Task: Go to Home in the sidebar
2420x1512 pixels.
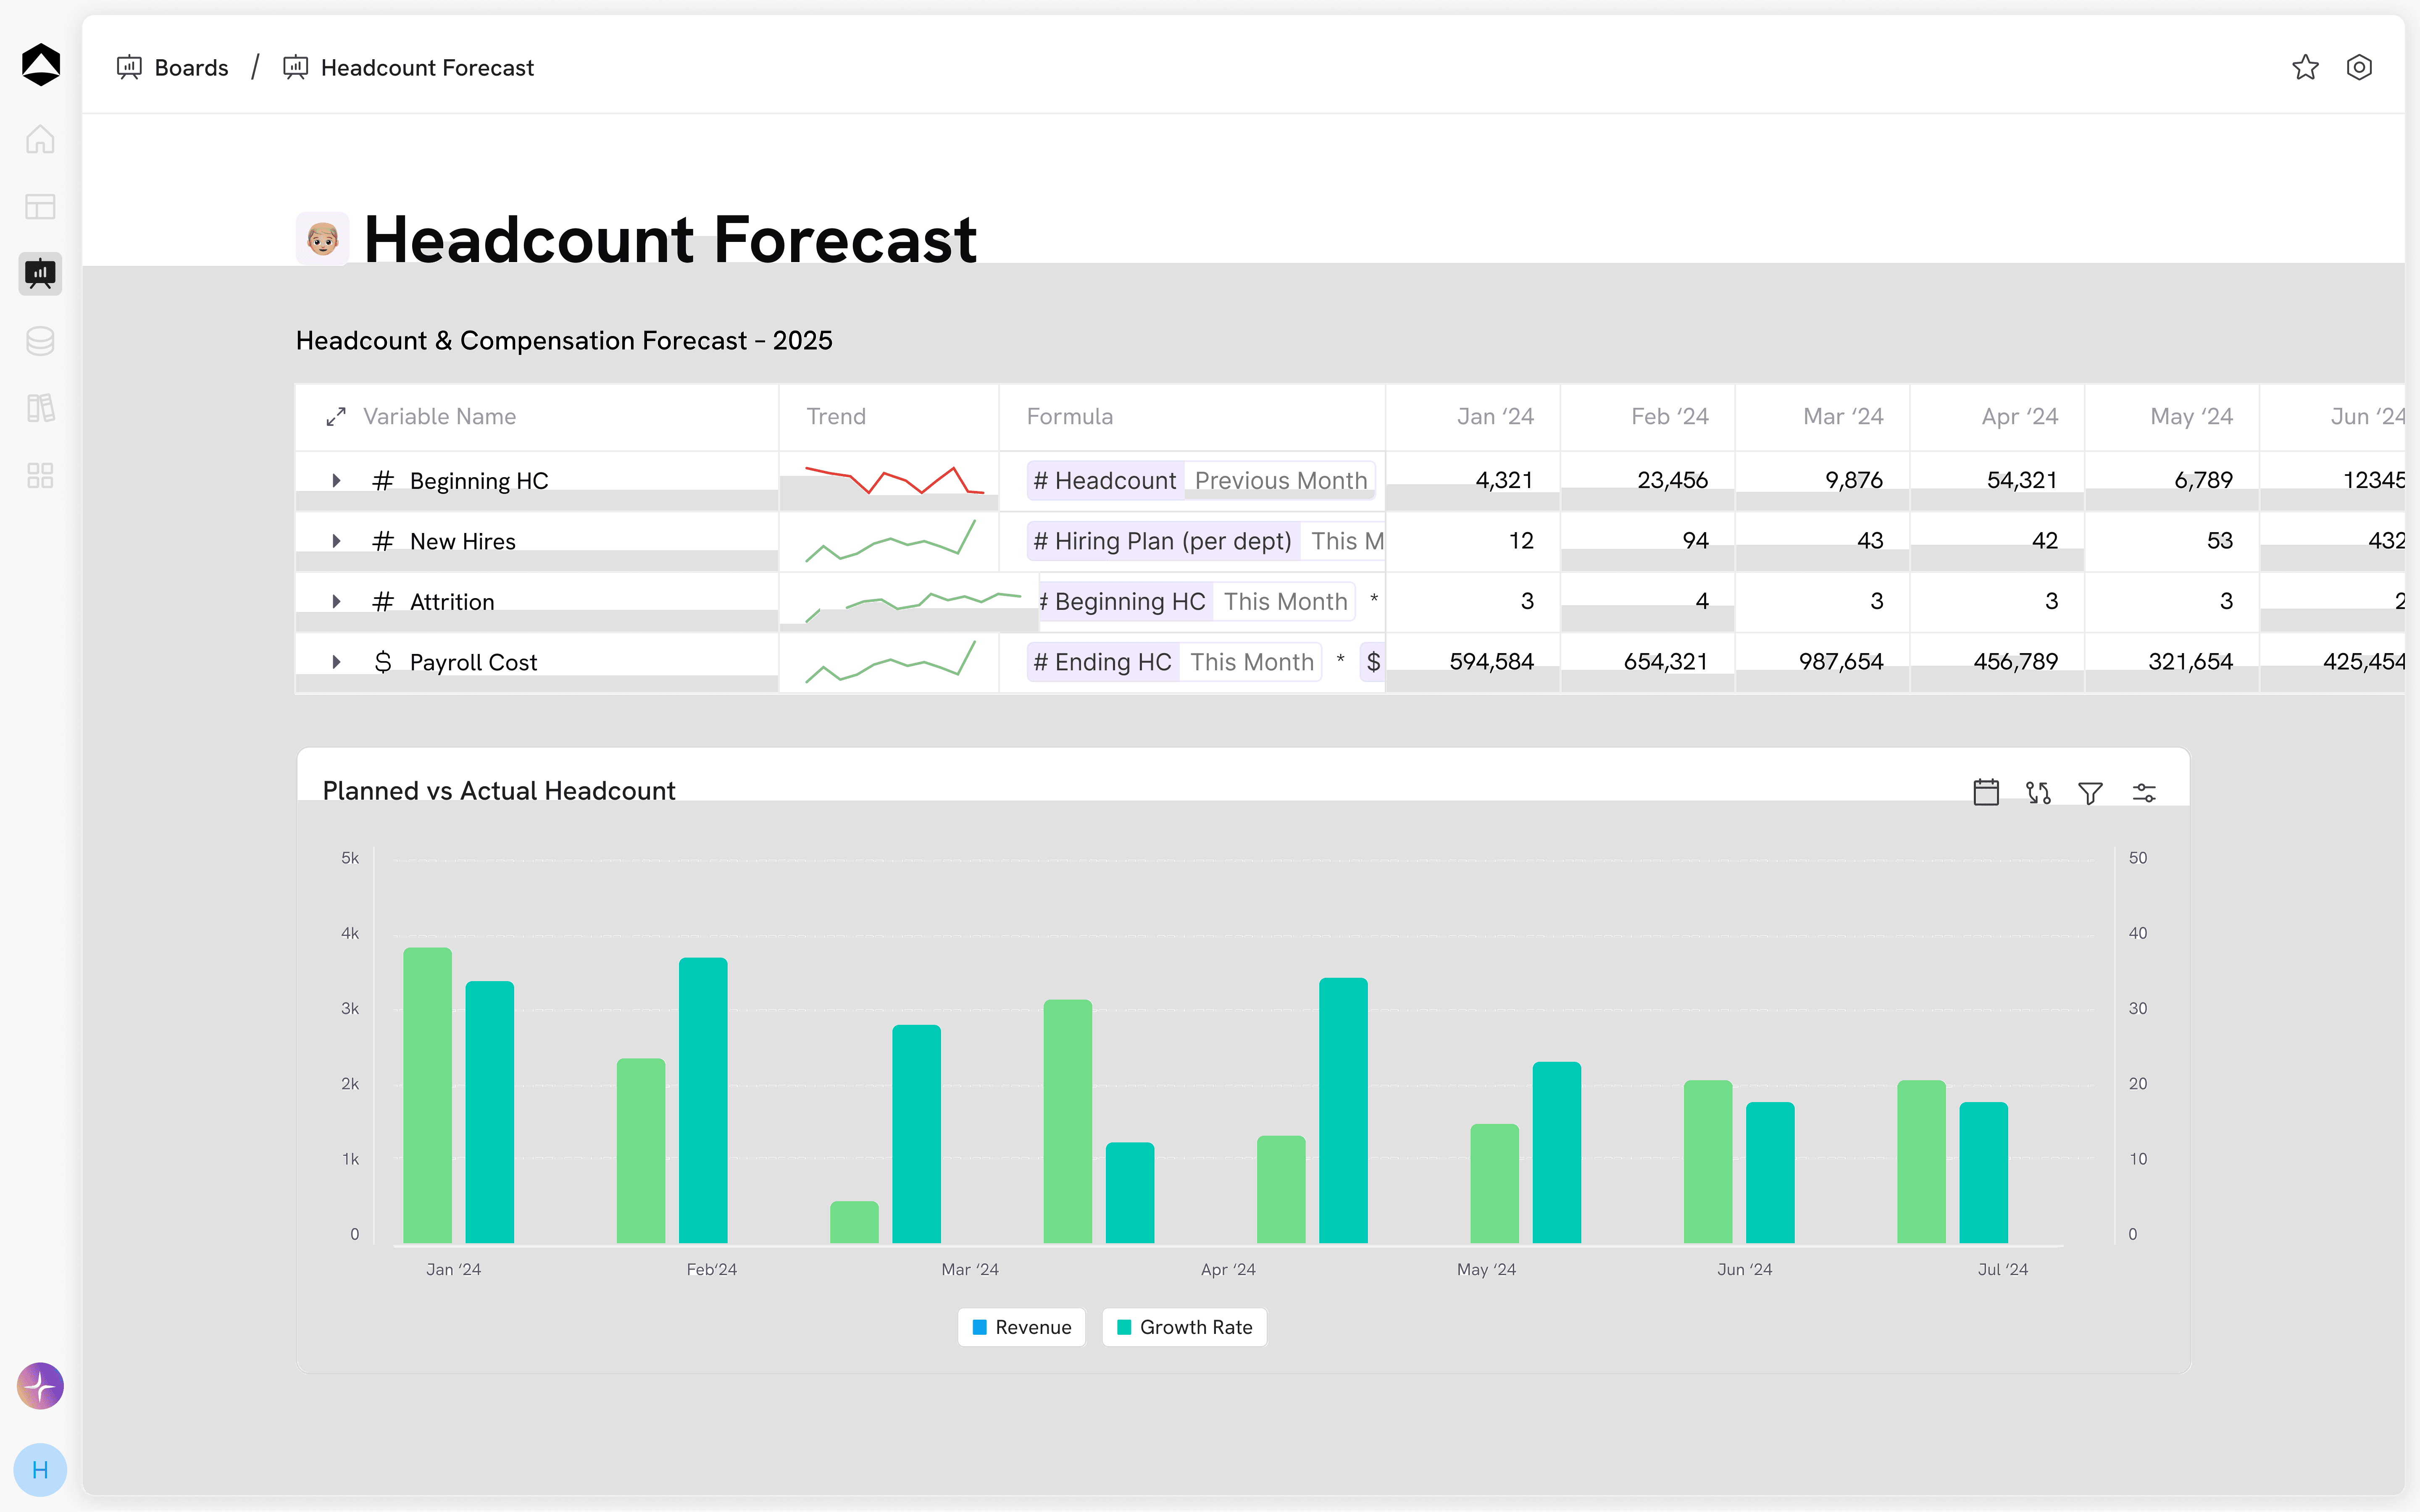Action: click(x=40, y=139)
